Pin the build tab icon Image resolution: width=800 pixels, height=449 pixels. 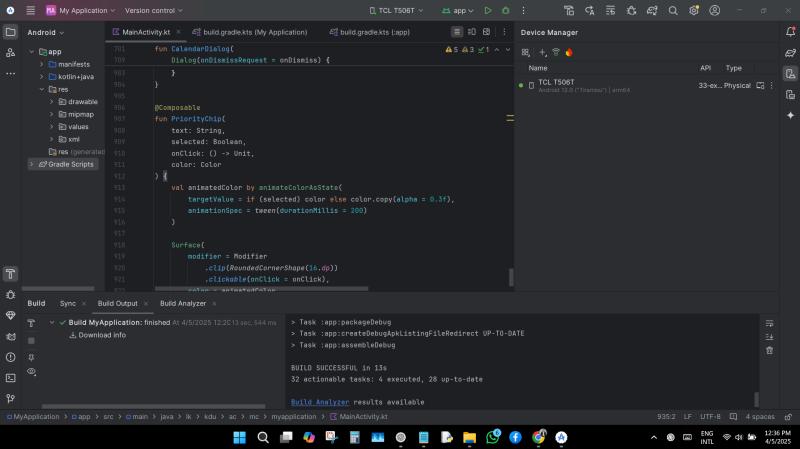[x=31, y=358]
